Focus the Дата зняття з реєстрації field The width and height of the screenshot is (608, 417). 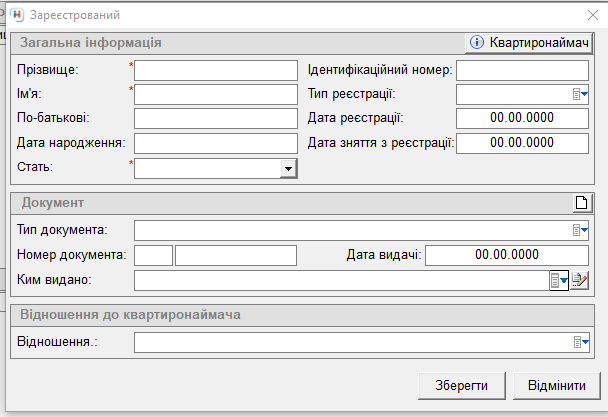click(522, 143)
